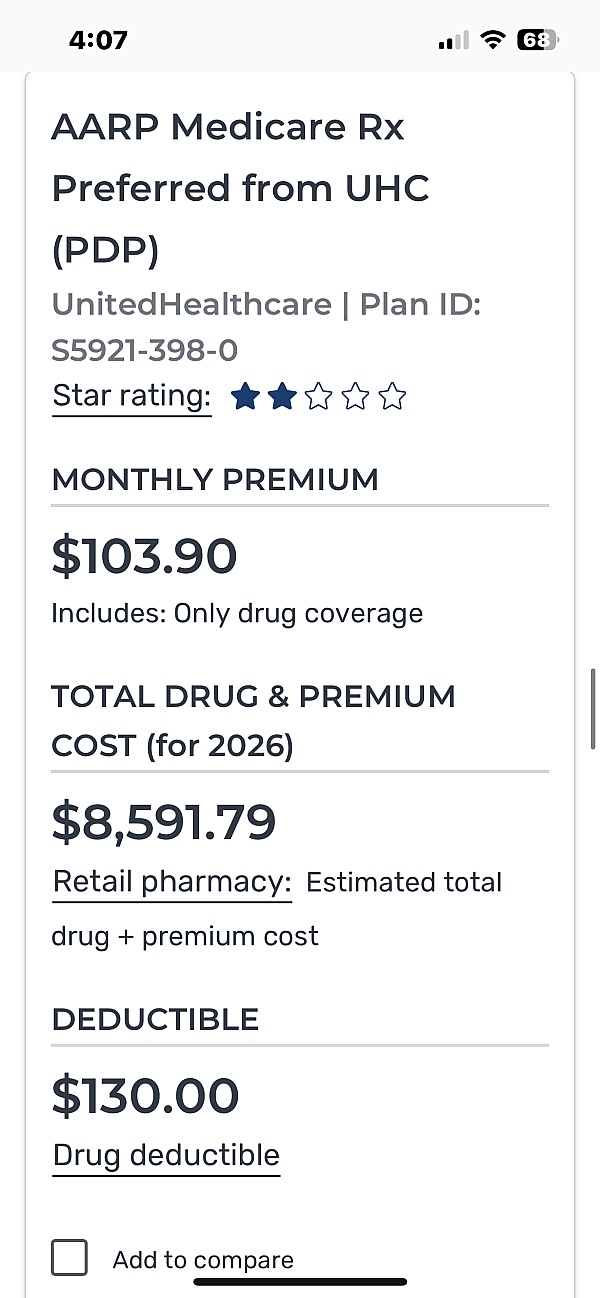Tap the 4:07 clock in status bar
Viewport: 600px width, 1298px height.
98,40
